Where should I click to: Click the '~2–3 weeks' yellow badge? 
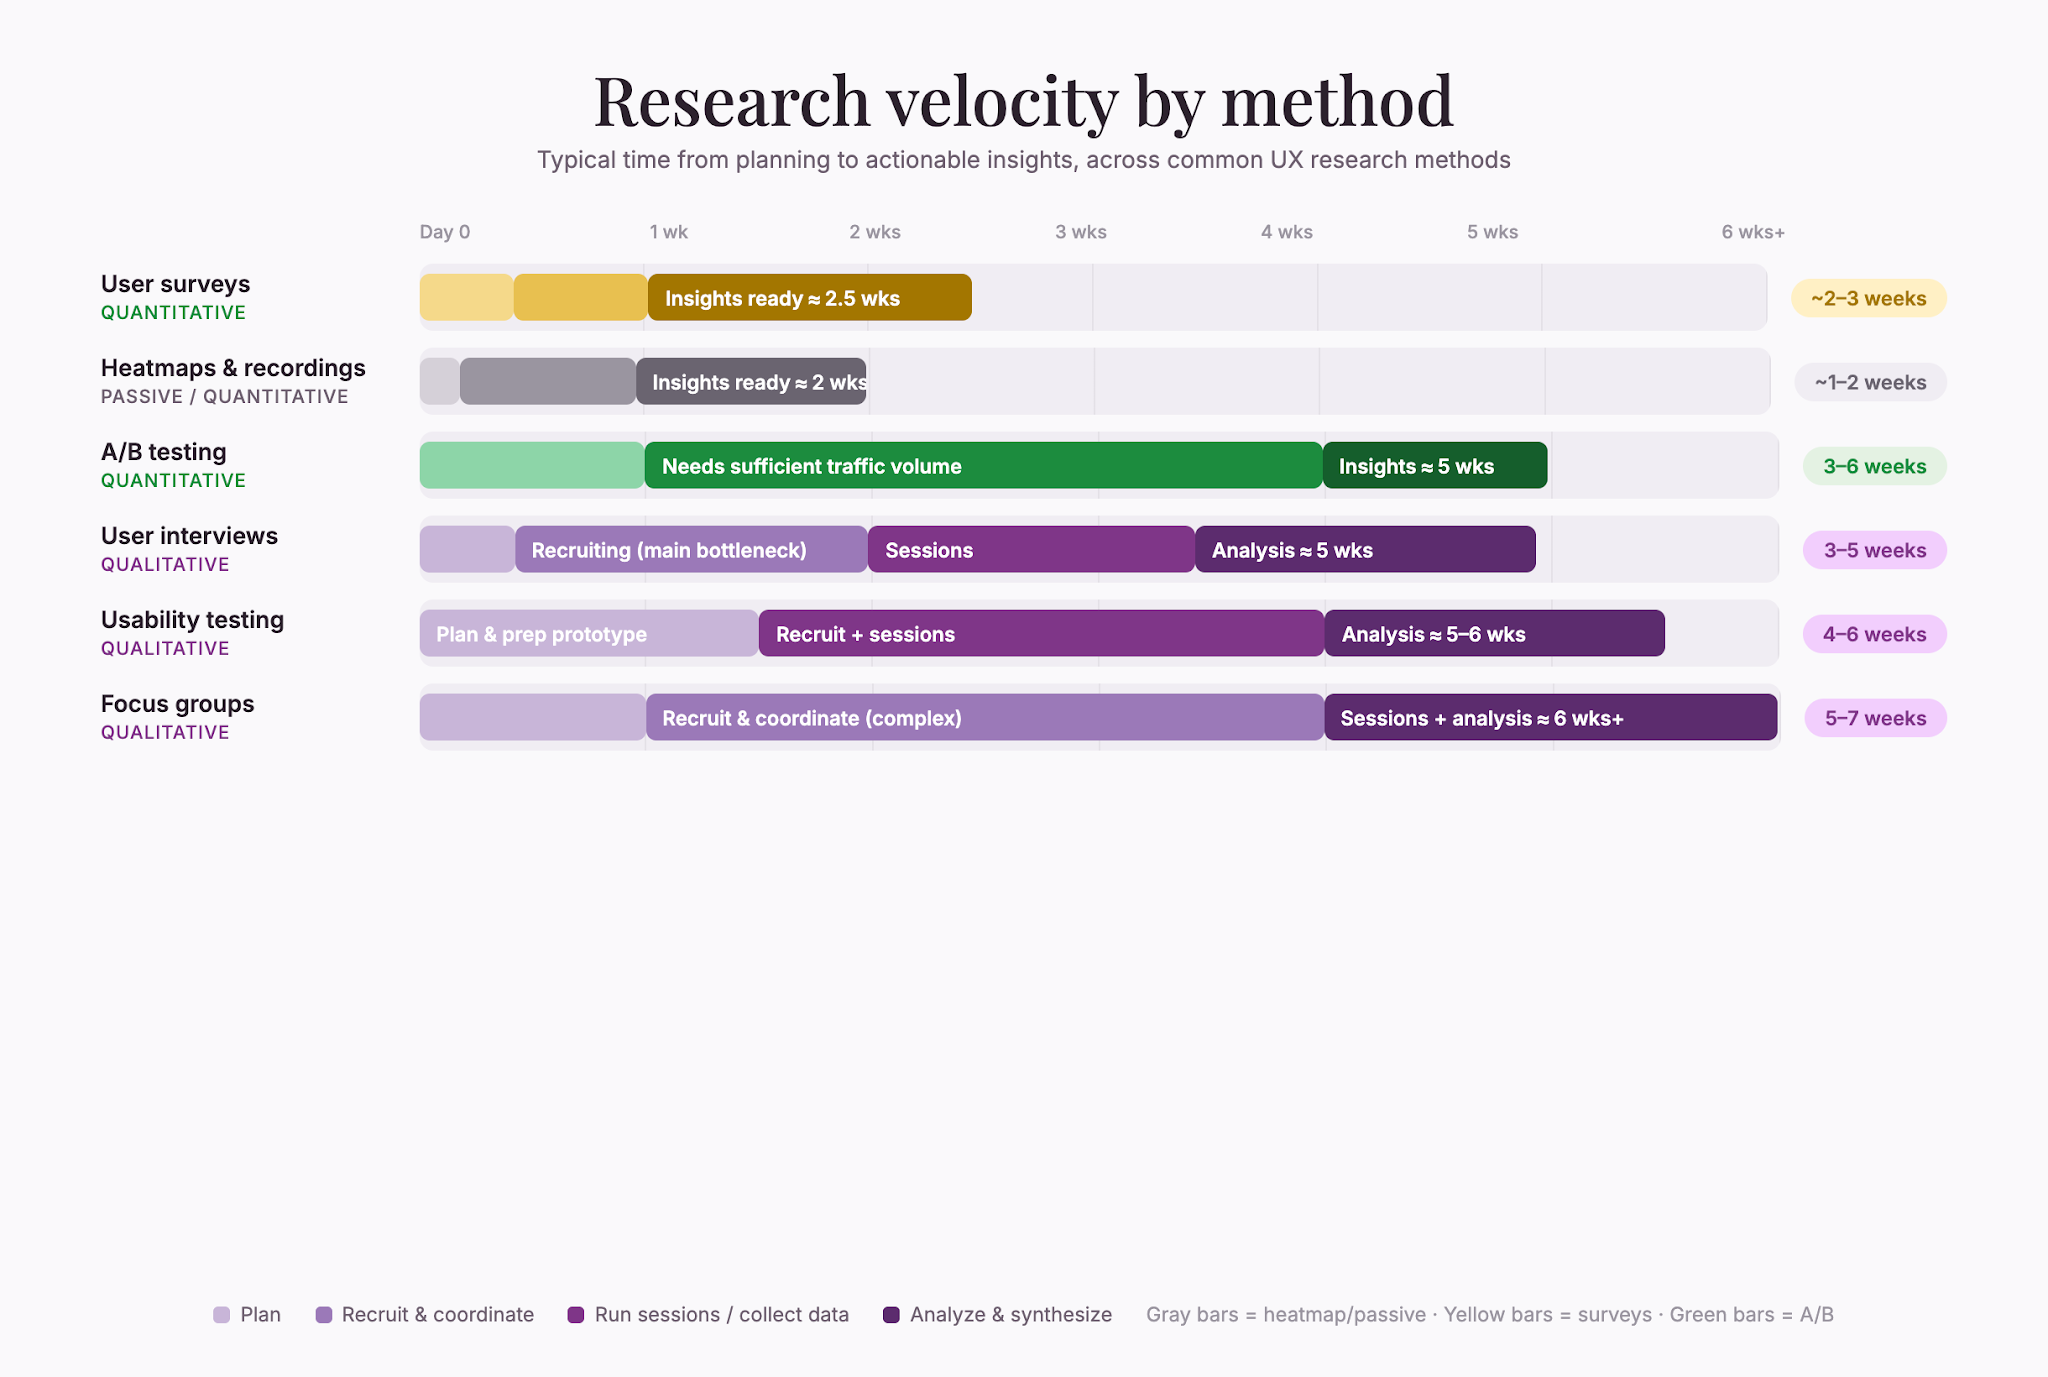click(x=1868, y=298)
